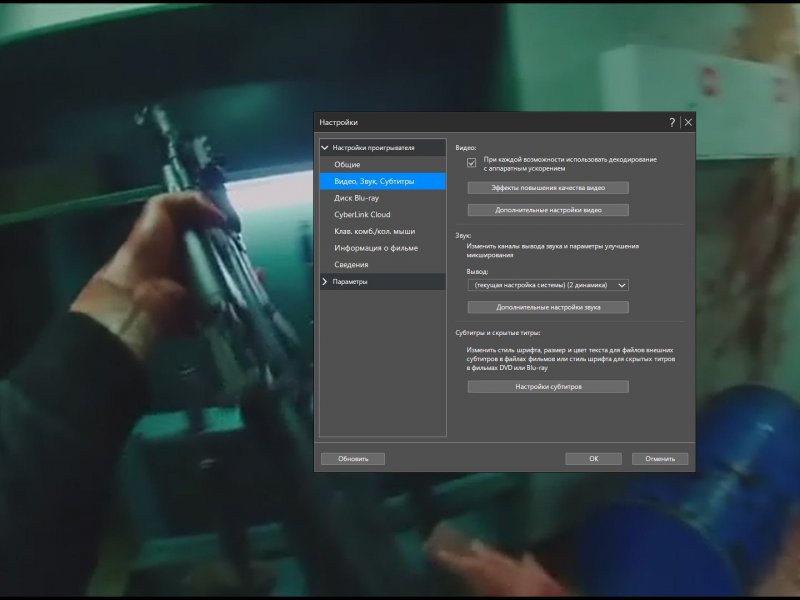The image size is (800, 600).
Task: Confirm settings with OK button
Action: tap(593, 459)
